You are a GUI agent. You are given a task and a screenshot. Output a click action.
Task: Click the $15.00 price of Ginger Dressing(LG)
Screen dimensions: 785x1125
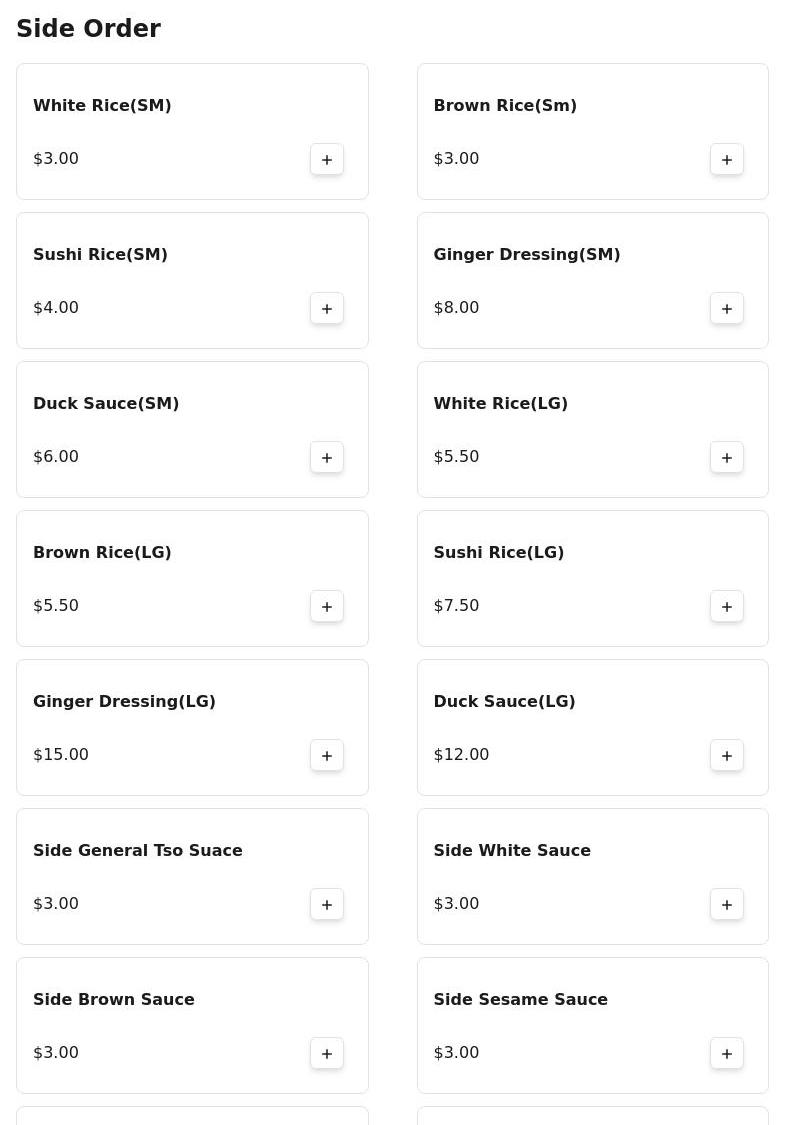point(61,754)
